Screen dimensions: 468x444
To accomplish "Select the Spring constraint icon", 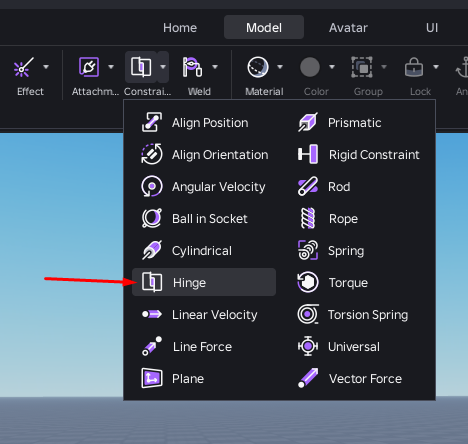I will (x=308, y=250).
